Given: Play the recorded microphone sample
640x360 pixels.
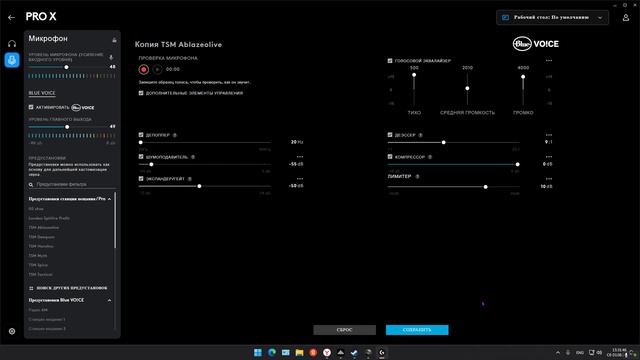Looking at the screenshot, I should pyautogui.click(x=158, y=69).
